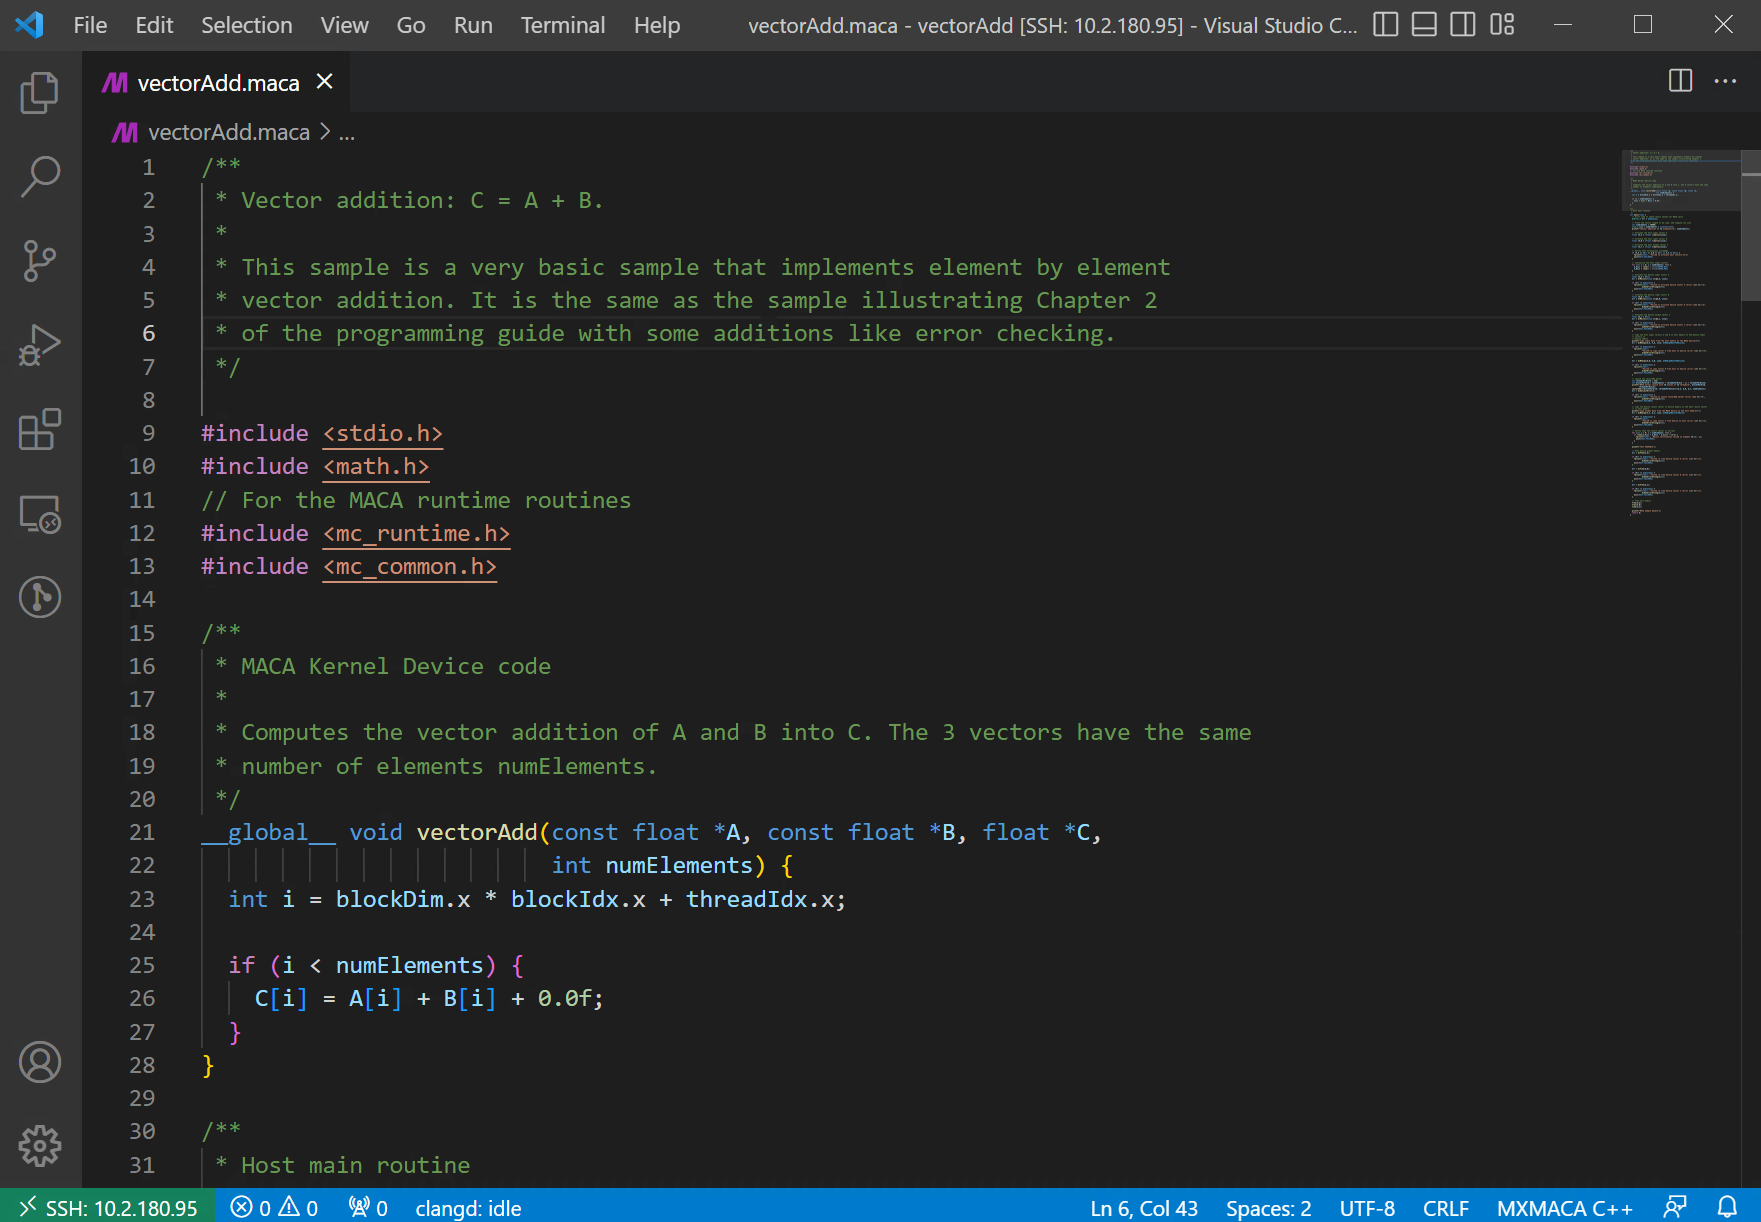Switch to the vectorAdd.maca tab
The width and height of the screenshot is (1761, 1222).
[x=218, y=83]
